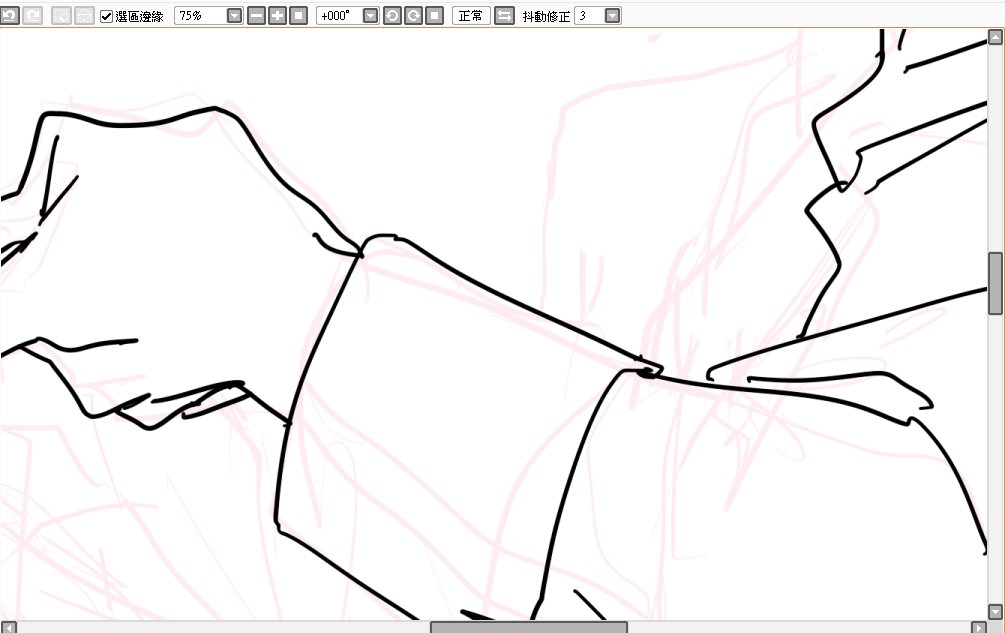Image resolution: width=1005 pixels, height=633 pixels.
Task: Reset the zoom with the square icon
Action: 298,16
